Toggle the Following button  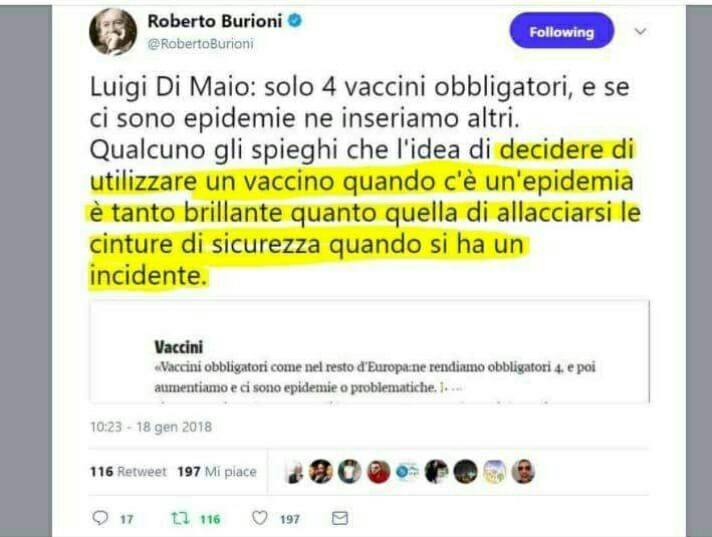click(562, 31)
